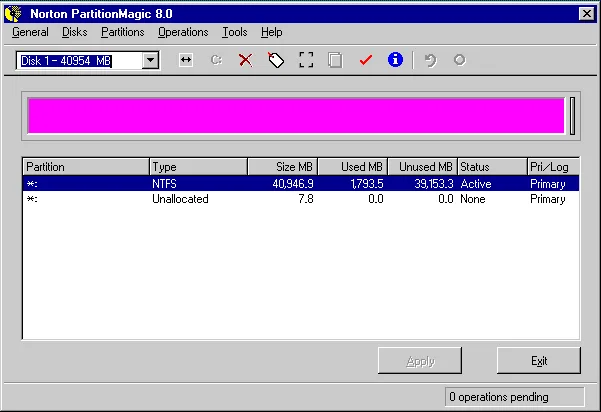601x412 pixels.
Task: Open the Tools menu
Action: coord(235,32)
